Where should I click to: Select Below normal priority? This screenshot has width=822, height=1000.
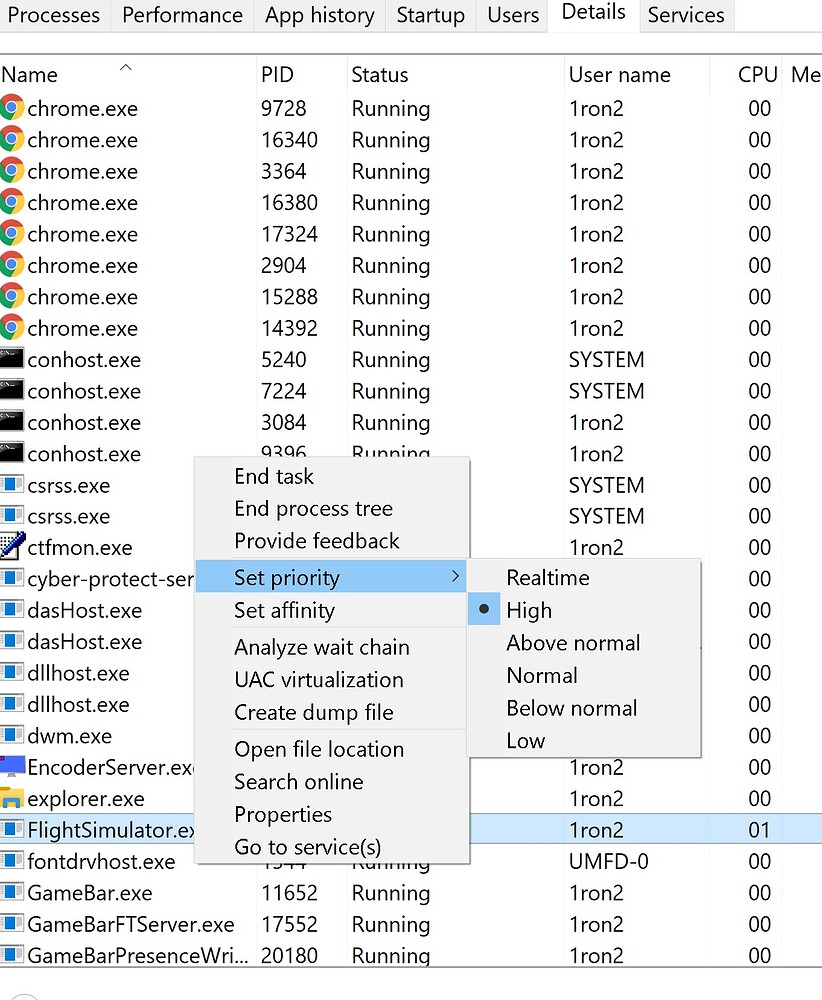[571, 708]
